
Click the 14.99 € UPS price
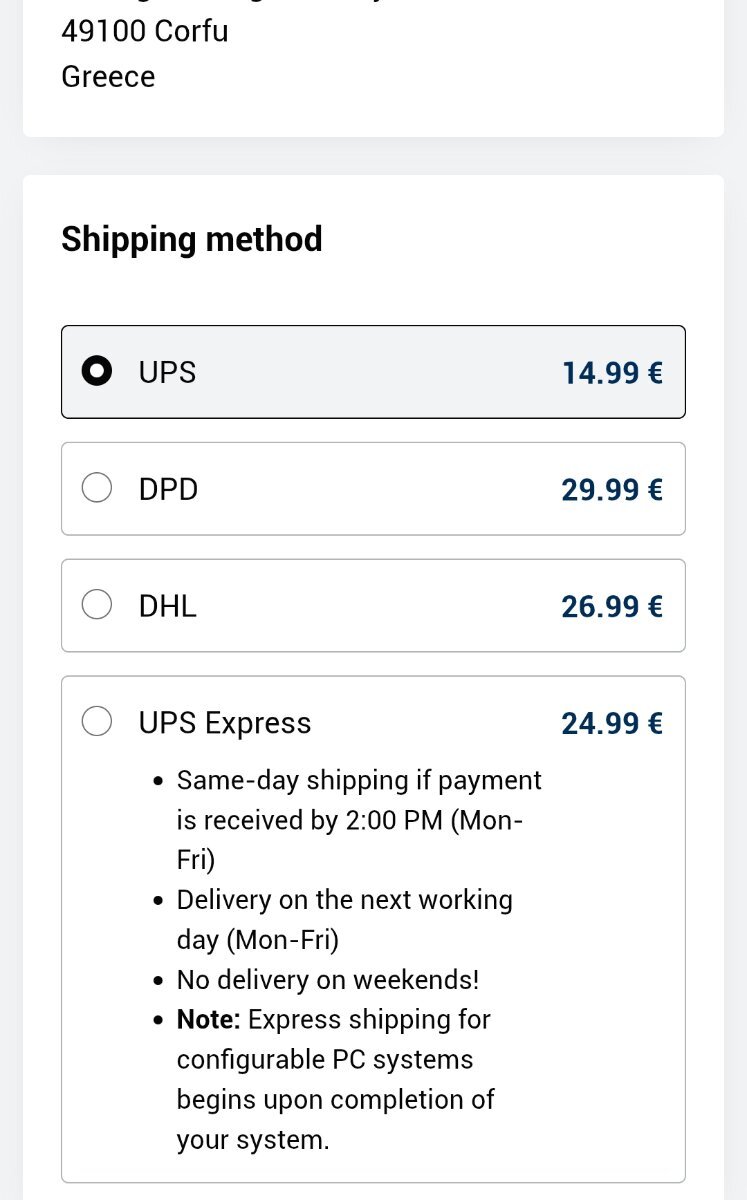[612, 373]
